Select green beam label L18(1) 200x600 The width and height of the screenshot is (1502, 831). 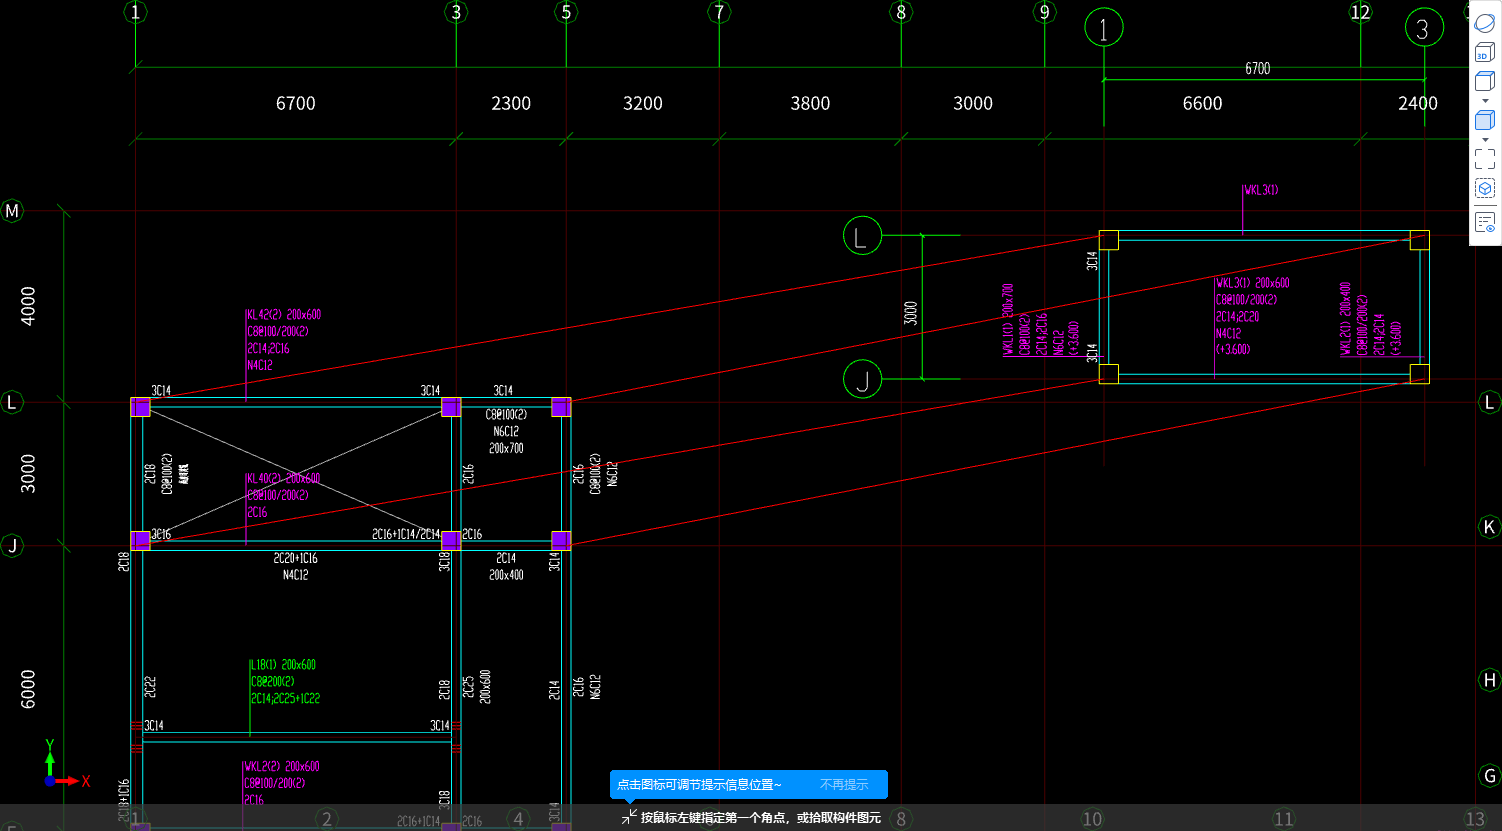point(283,664)
